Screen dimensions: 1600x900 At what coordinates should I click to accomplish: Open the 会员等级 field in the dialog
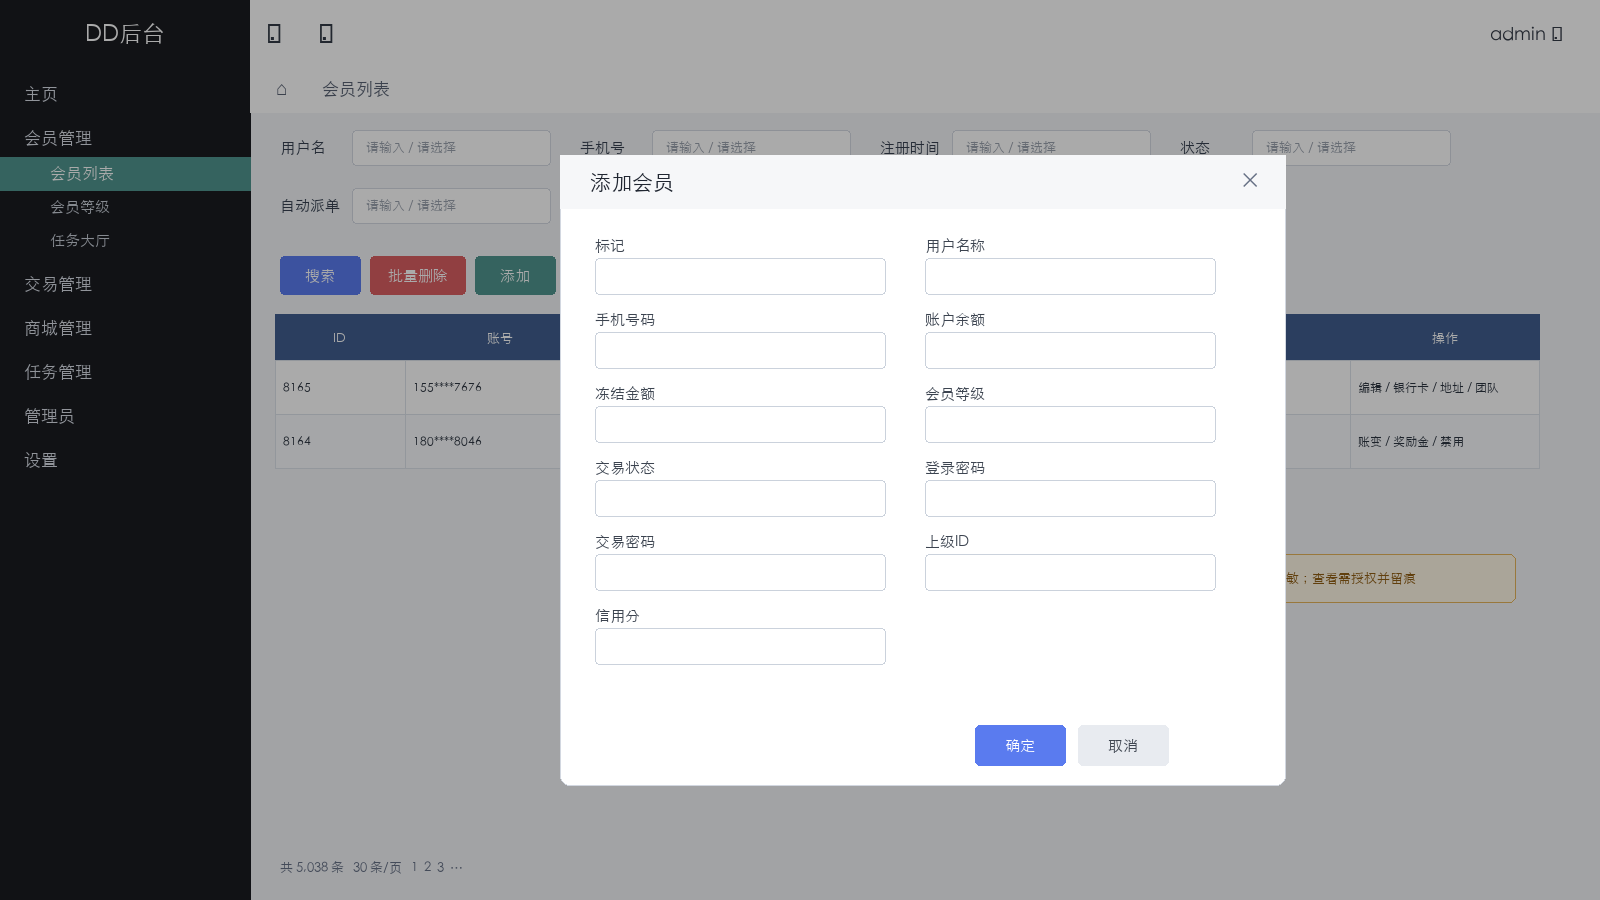click(1070, 424)
